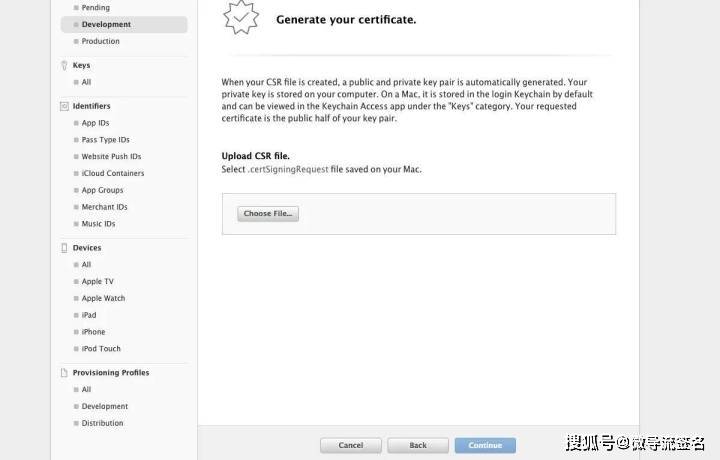
Task: Select App IDs under Identifiers
Action: pos(96,123)
